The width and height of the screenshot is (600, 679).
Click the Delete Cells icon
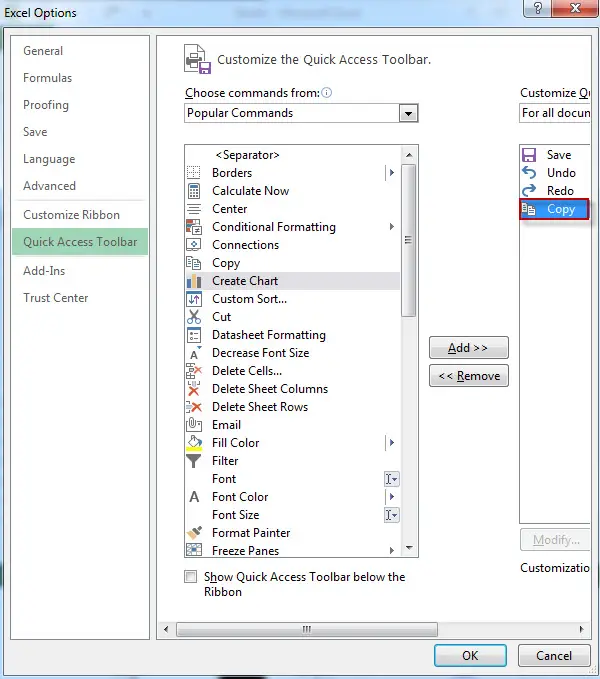[194, 371]
